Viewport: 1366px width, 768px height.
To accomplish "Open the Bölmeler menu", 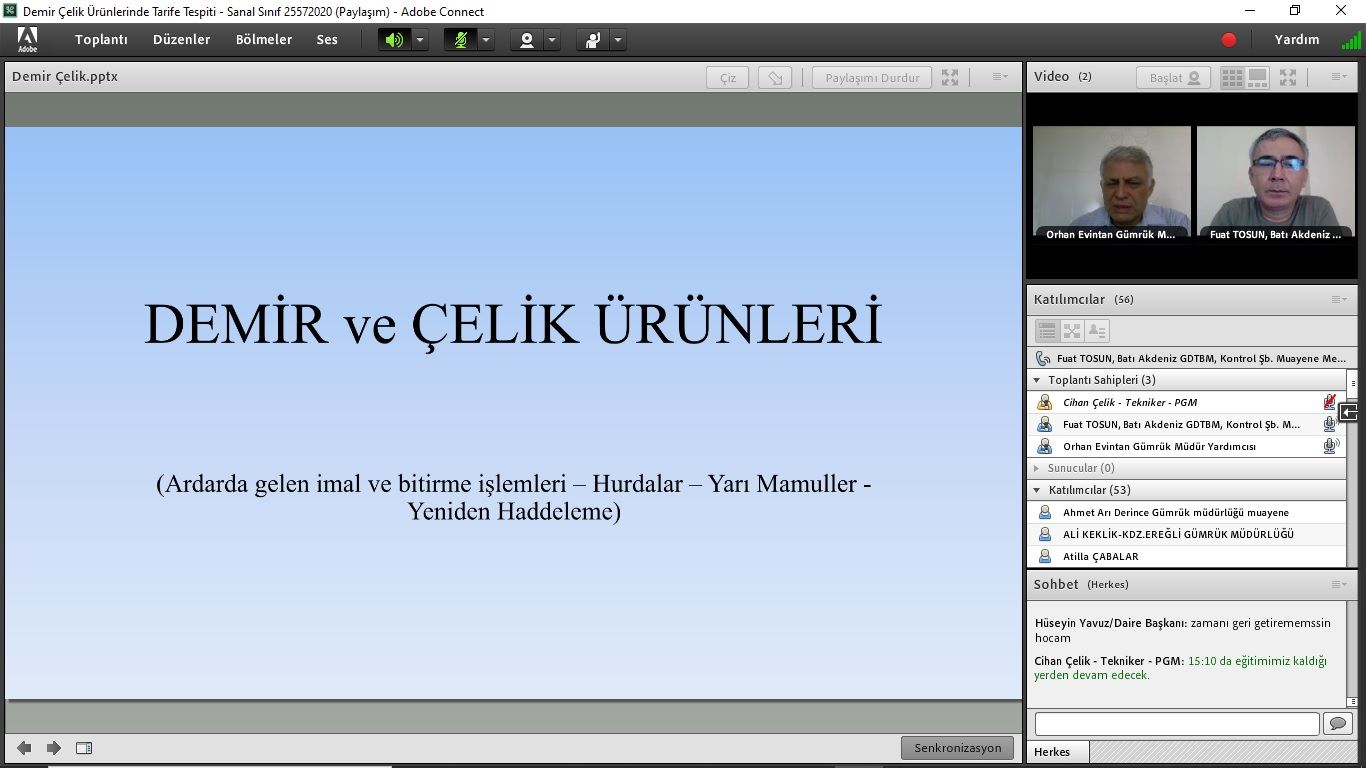I will (x=264, y=40).
